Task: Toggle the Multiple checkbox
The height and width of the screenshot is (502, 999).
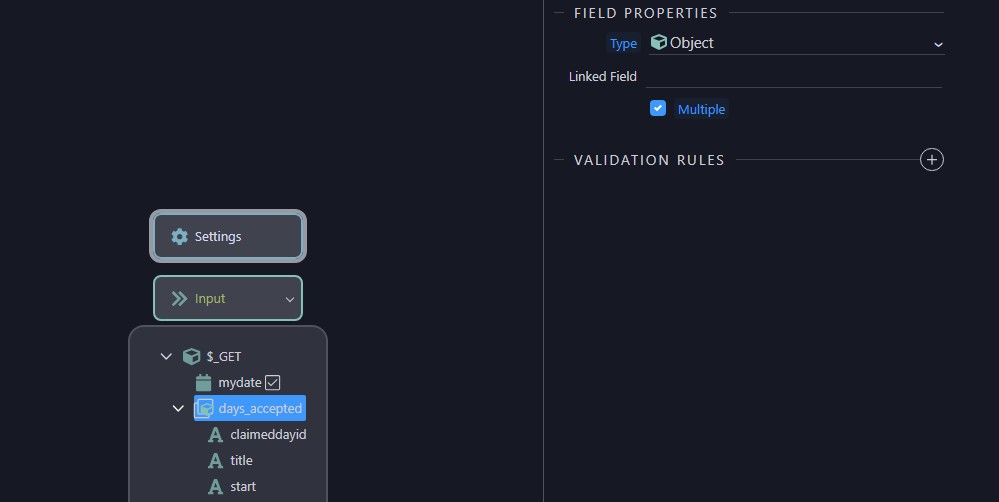Action: click(x=658, y=108)
